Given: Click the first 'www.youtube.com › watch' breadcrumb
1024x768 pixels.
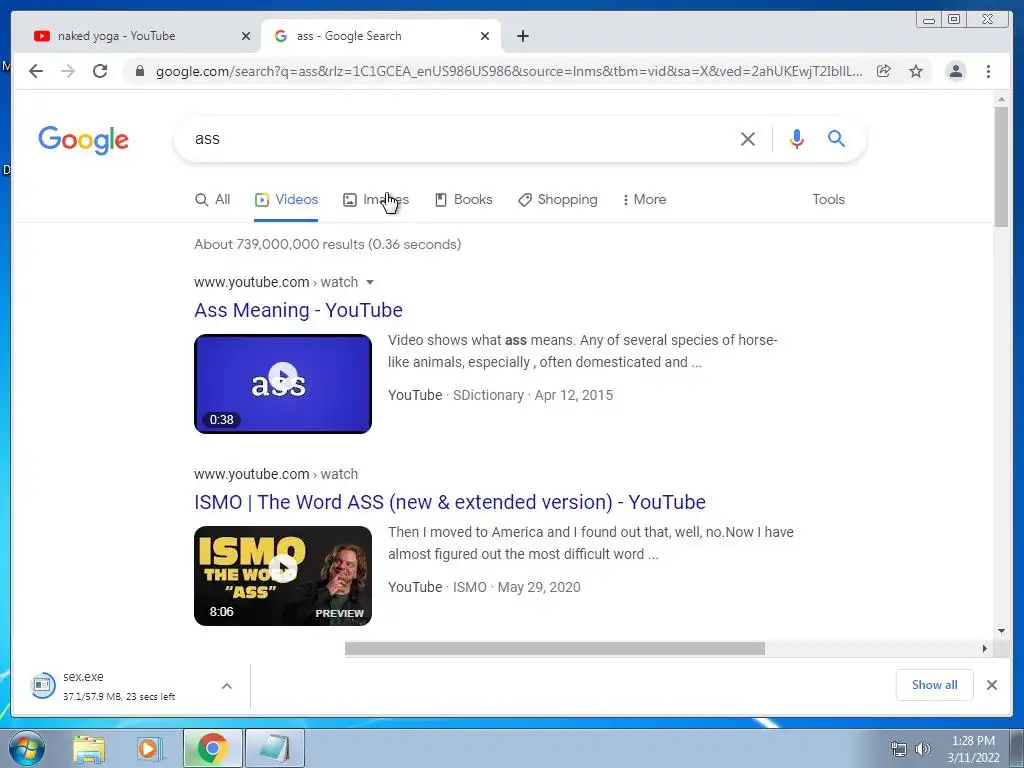Looking at the screenshot, I should click(276, 282).
